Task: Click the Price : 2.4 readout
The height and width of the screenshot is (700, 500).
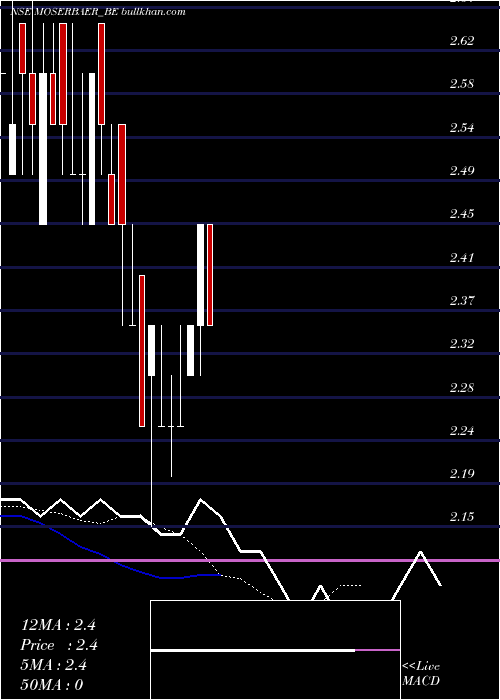Action: [x=59, y=645]
